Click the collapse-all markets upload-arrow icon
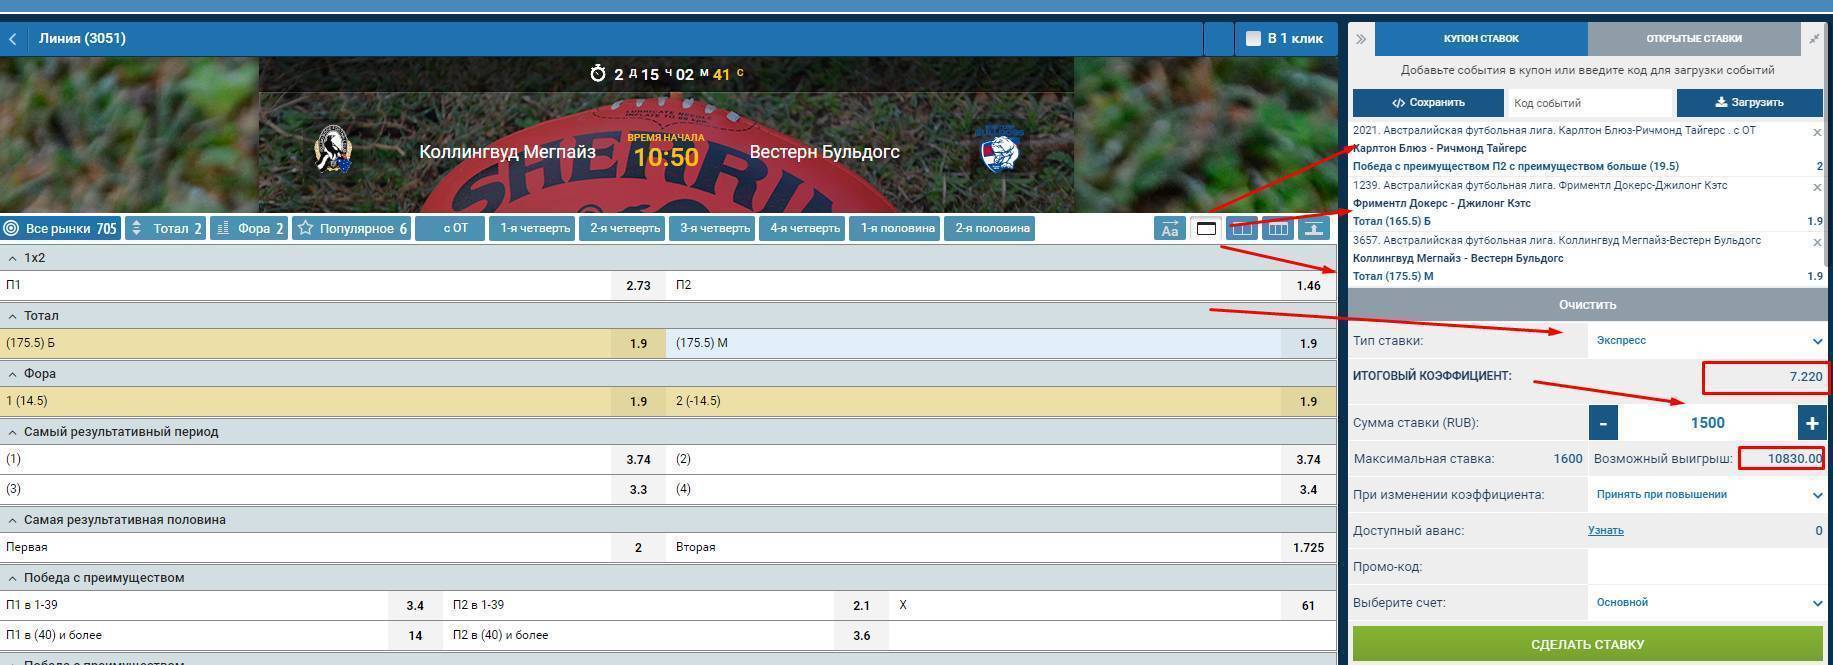Viewport: 1833px width, 665px height. click(x=1314, y=229)
